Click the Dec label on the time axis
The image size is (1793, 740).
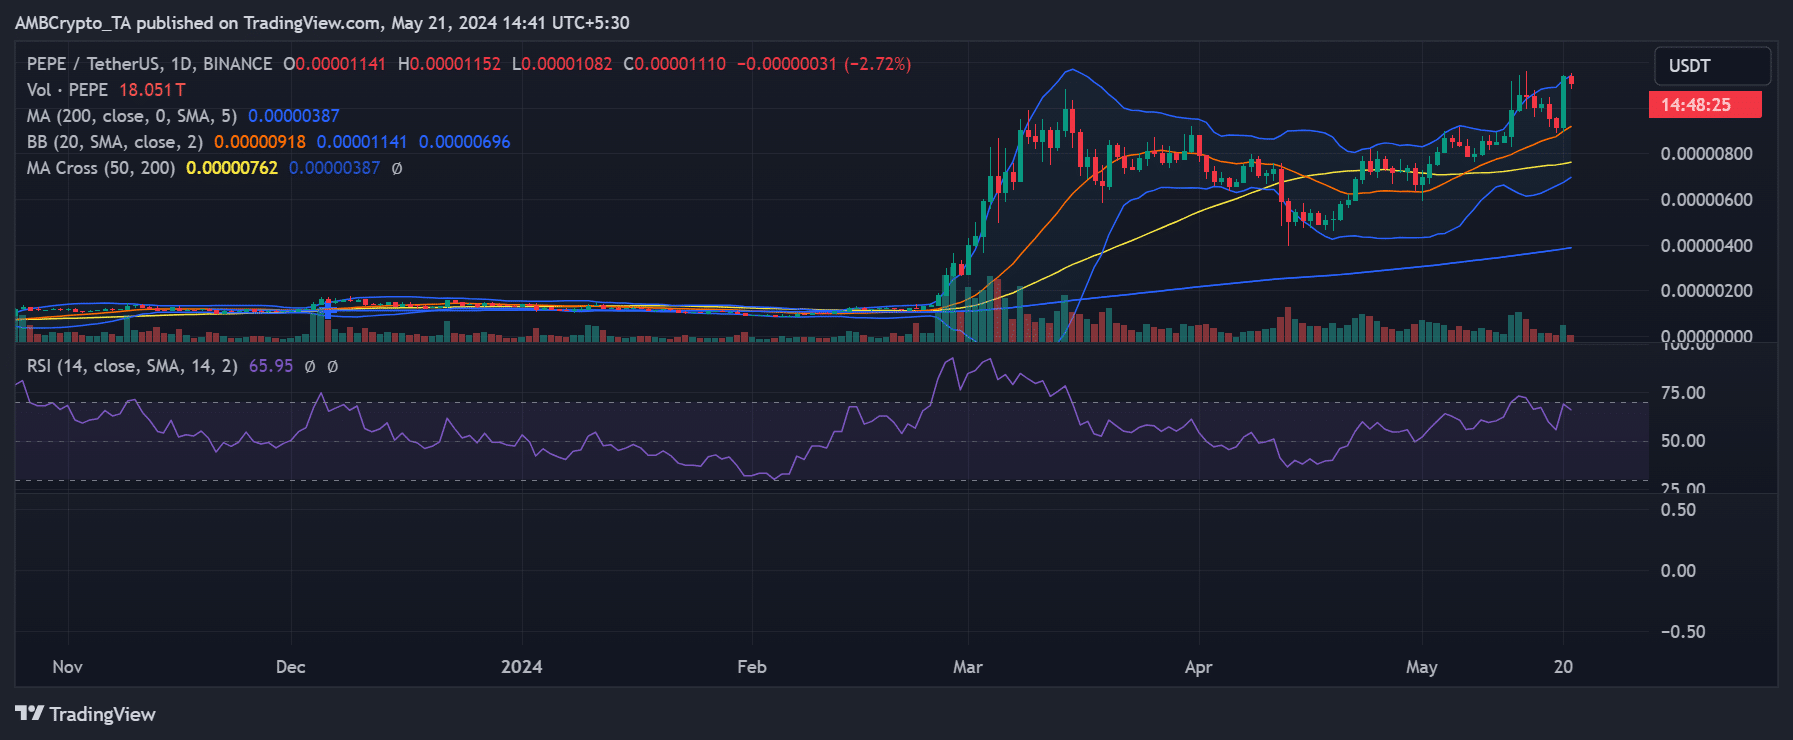(291, 667)
